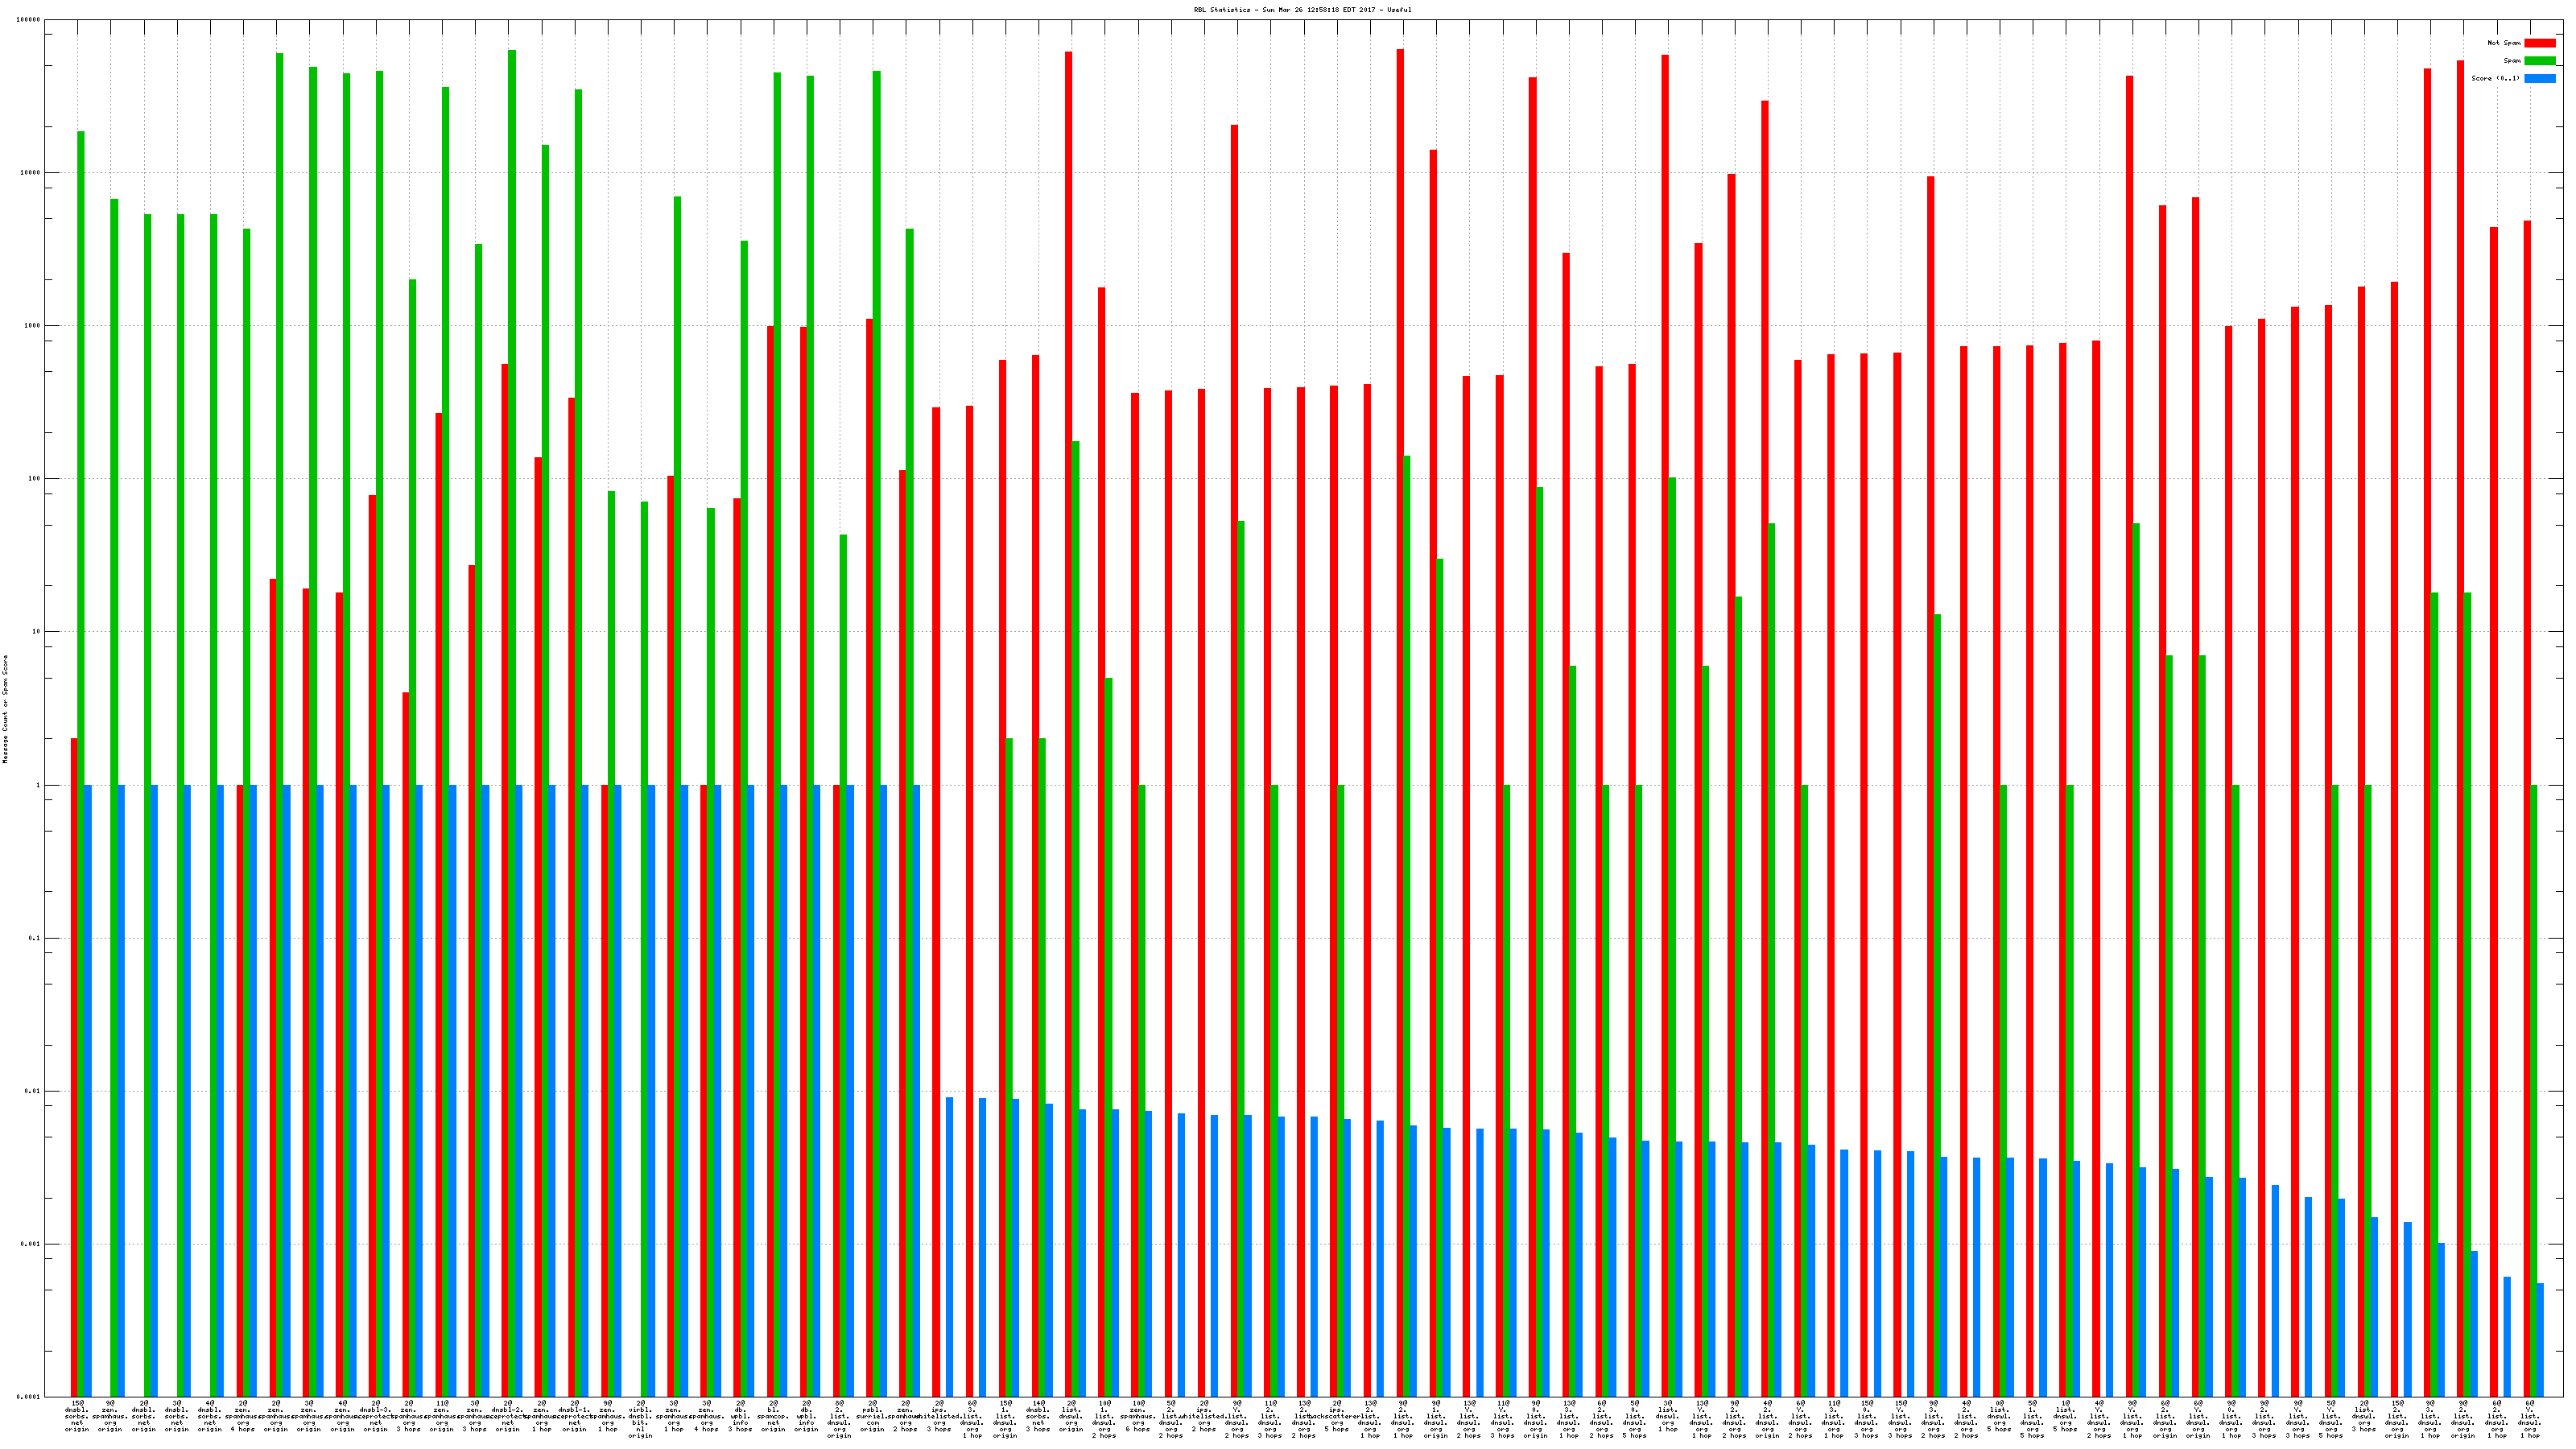Click the rightmost blue score bar
Image resolution: width=2576 pixels, height=1449 pixels.
click(2540, 1340)
